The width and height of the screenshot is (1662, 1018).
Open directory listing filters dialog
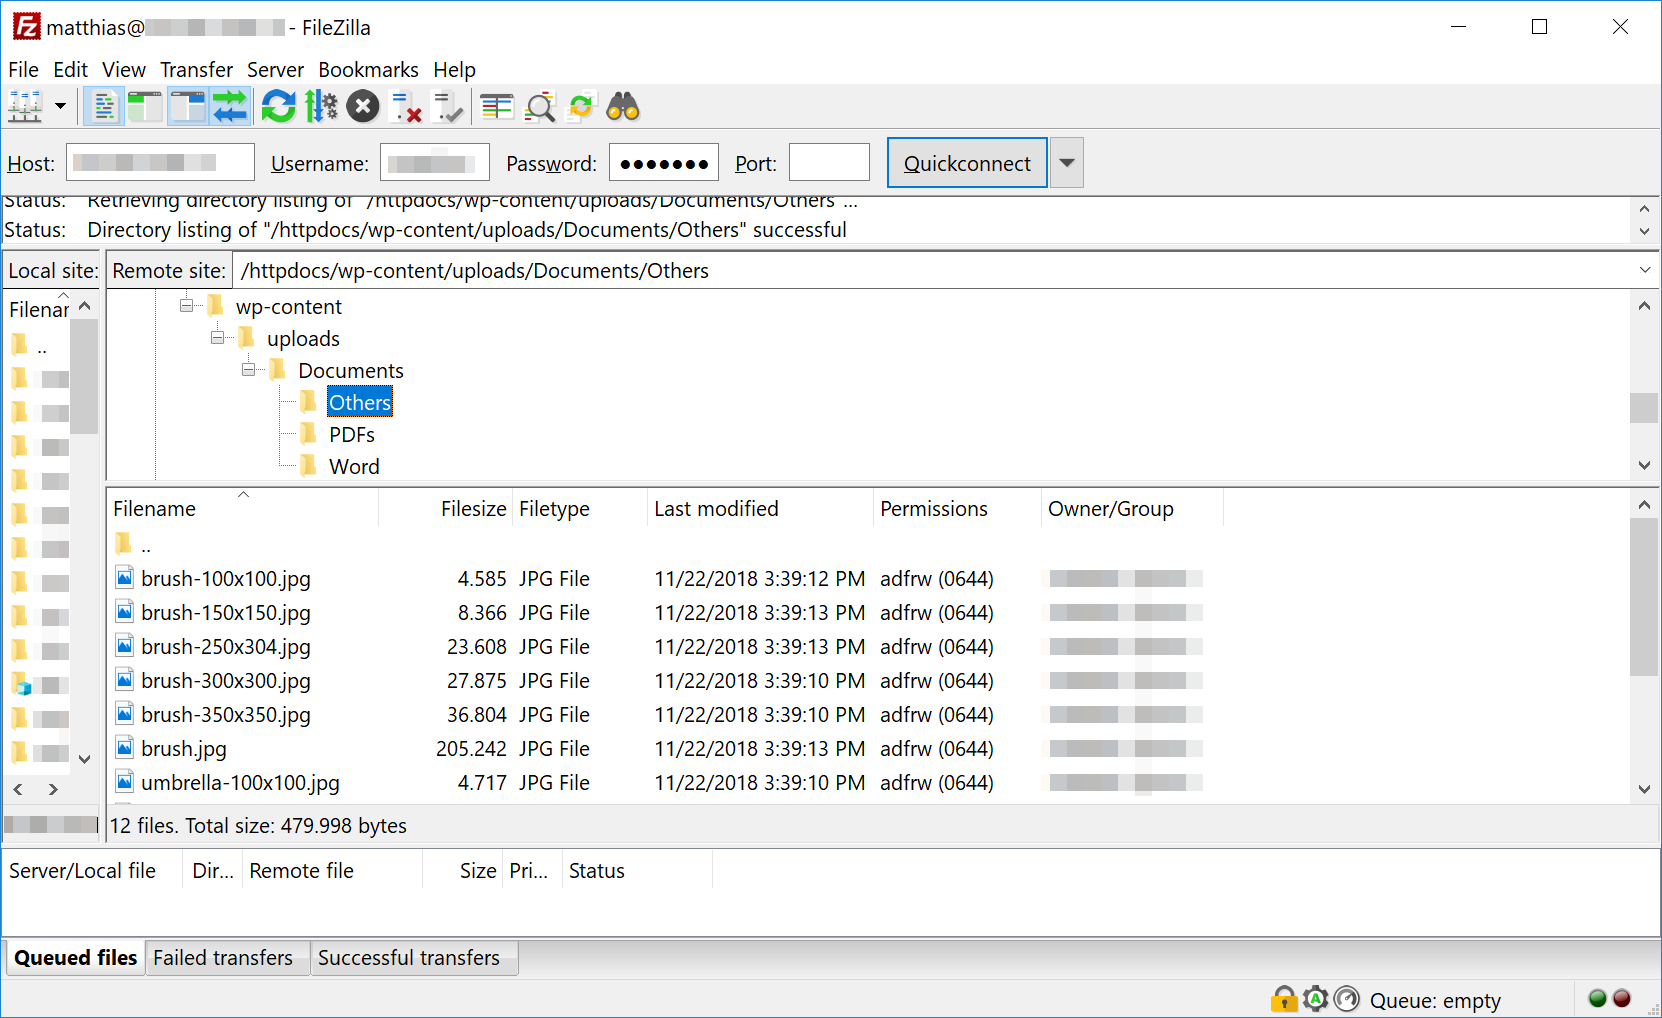coord(497,107)
